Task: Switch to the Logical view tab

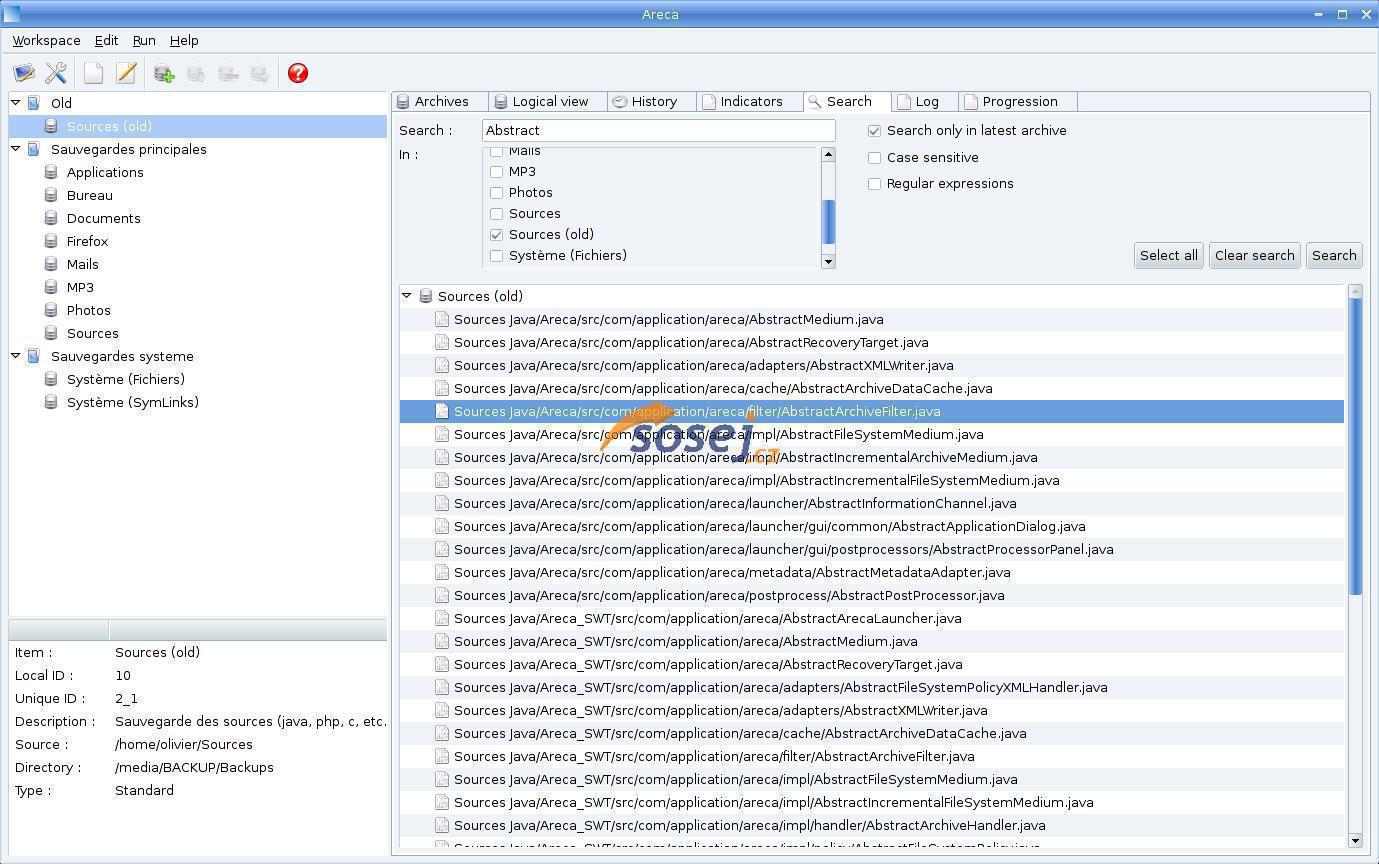Action: click(549, 102)
